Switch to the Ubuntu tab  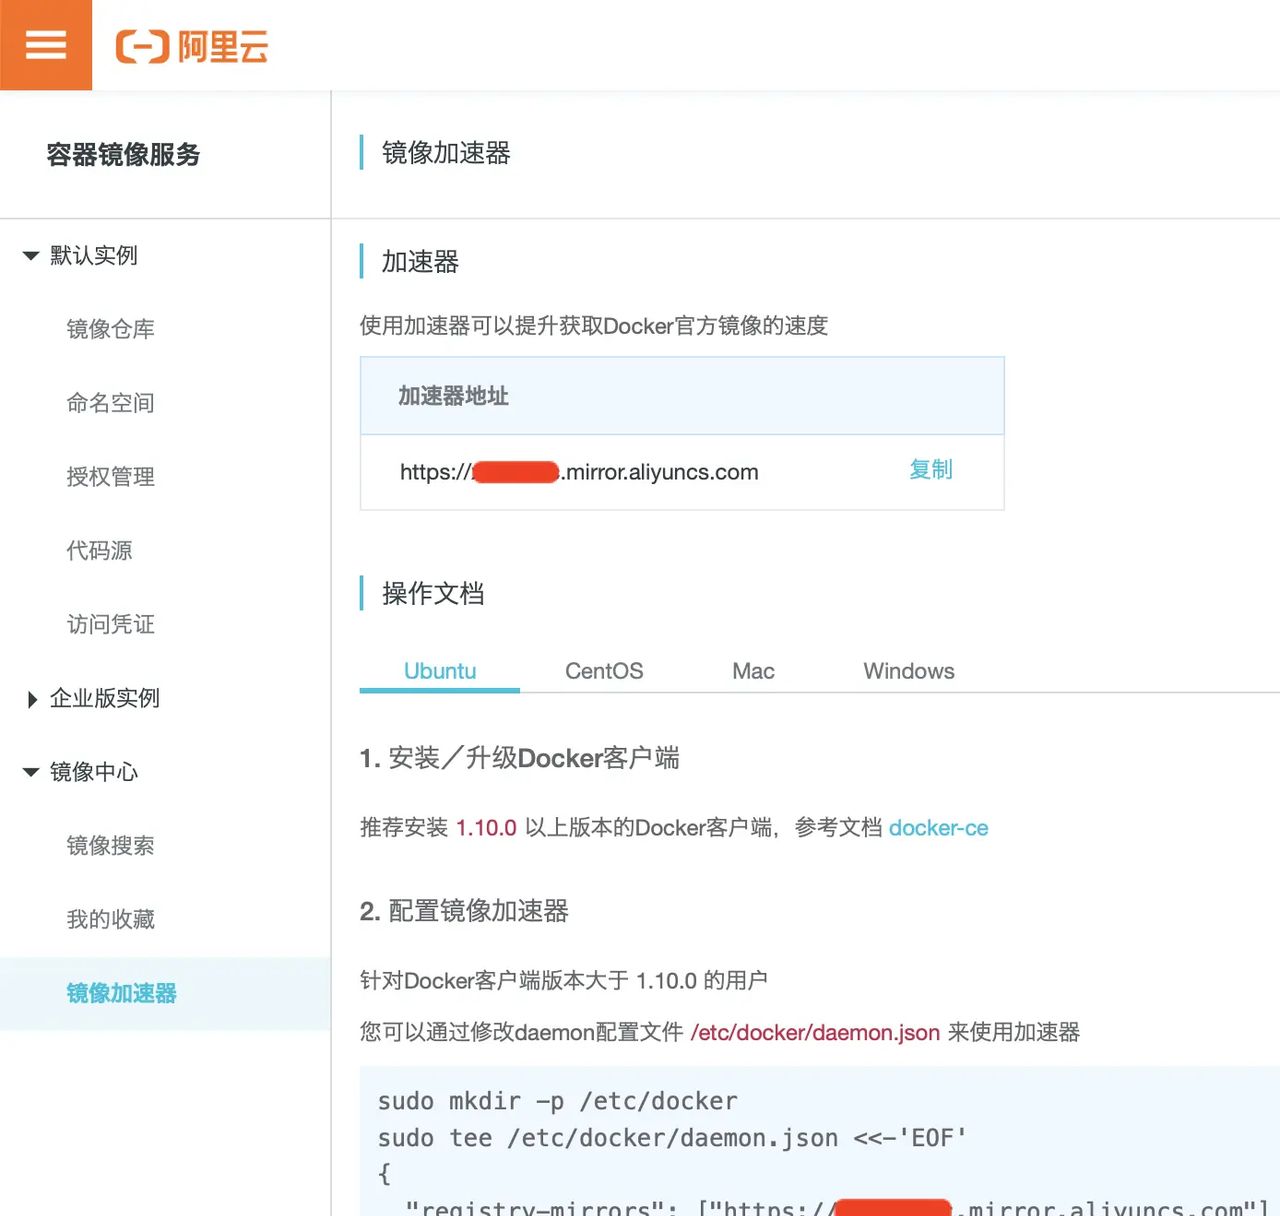point(440,671)
